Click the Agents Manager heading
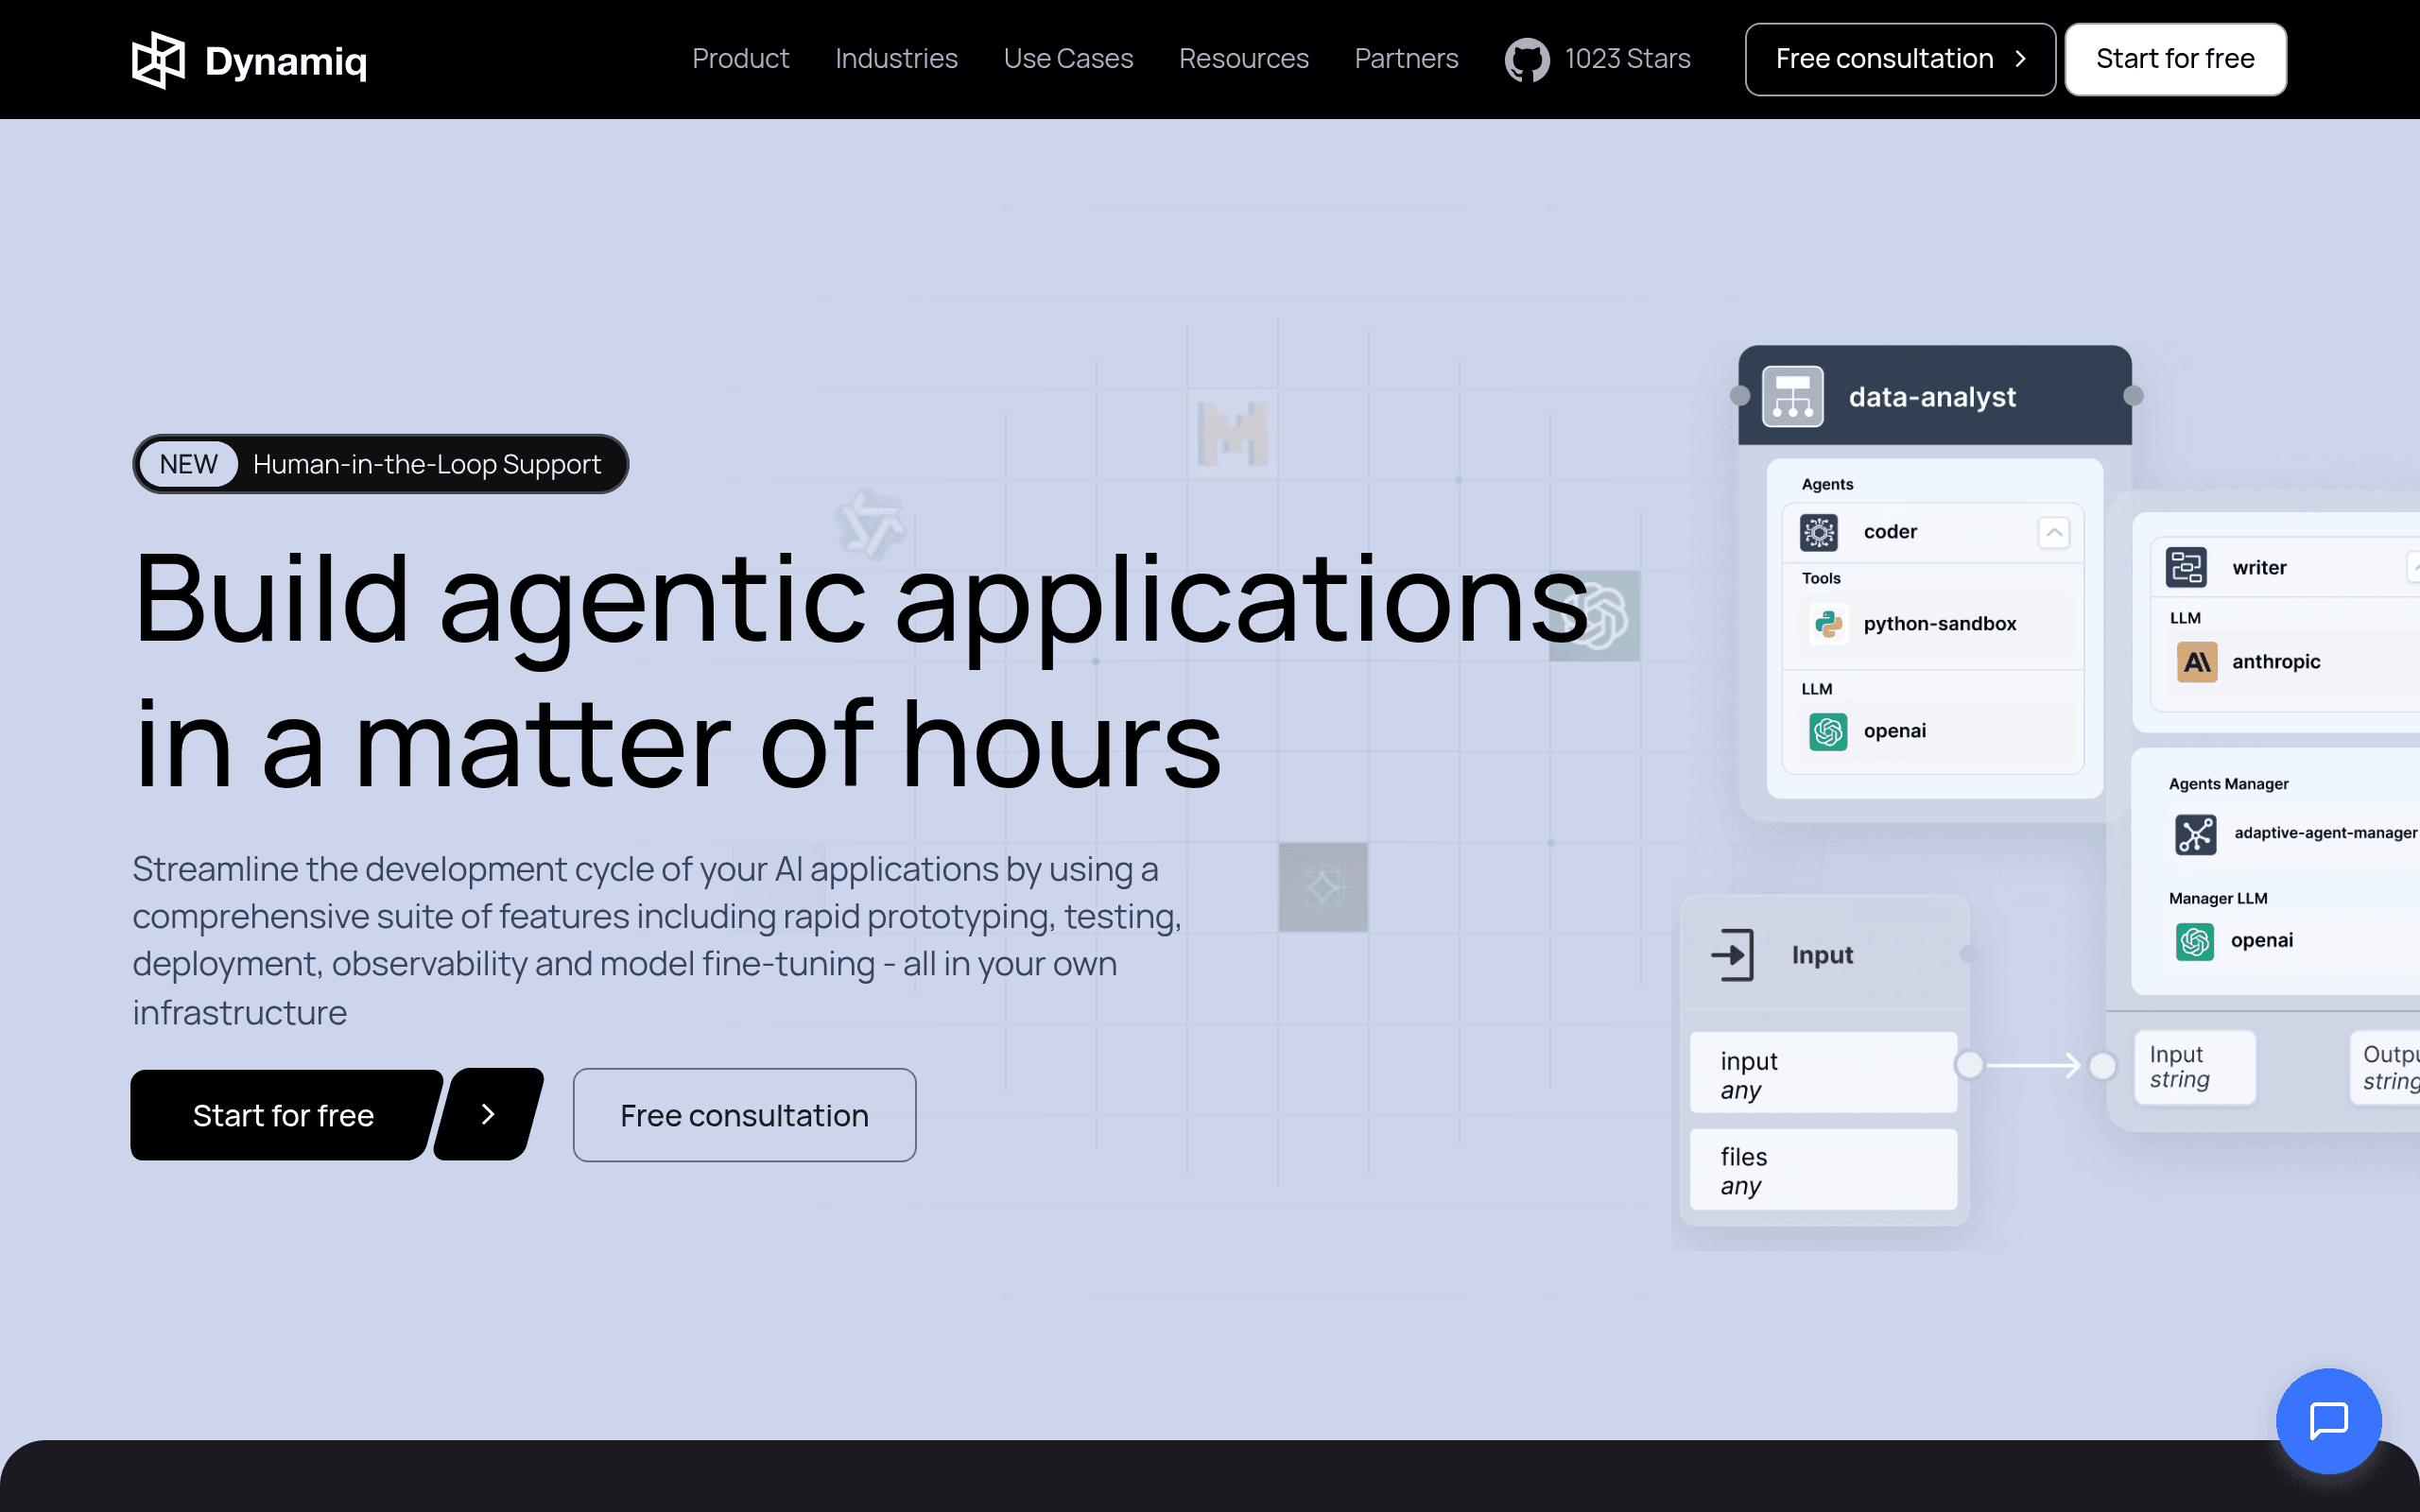 2228,784
